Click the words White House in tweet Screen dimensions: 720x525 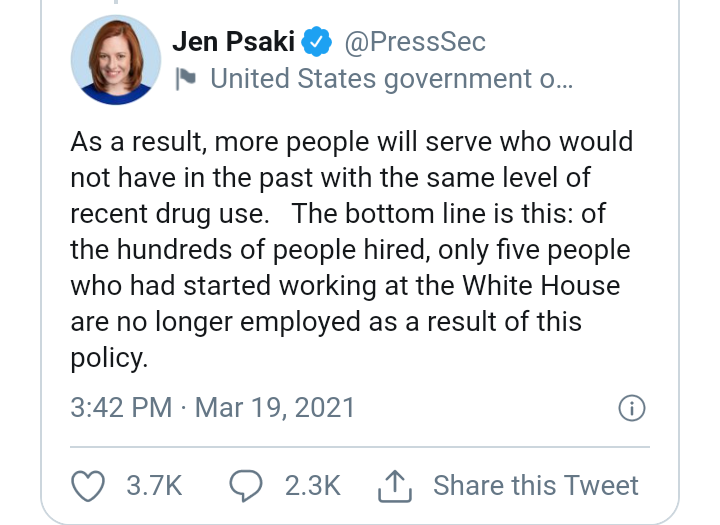[x=541, y=285]
